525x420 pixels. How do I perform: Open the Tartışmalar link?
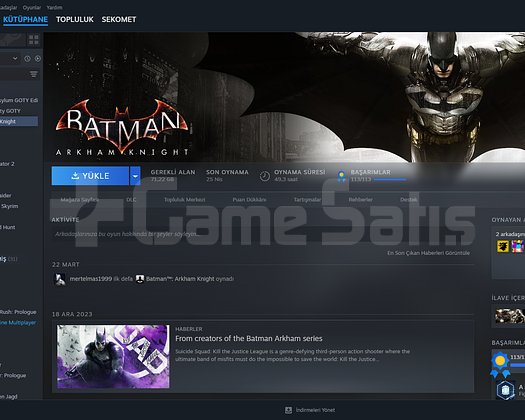307,200
